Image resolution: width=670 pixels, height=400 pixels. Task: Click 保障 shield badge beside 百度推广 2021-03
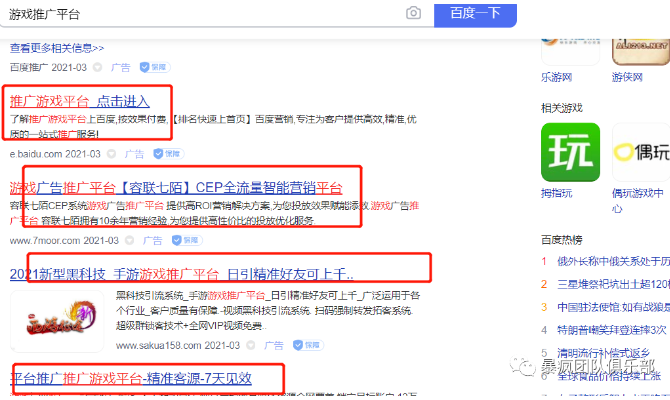click(154, 67)
